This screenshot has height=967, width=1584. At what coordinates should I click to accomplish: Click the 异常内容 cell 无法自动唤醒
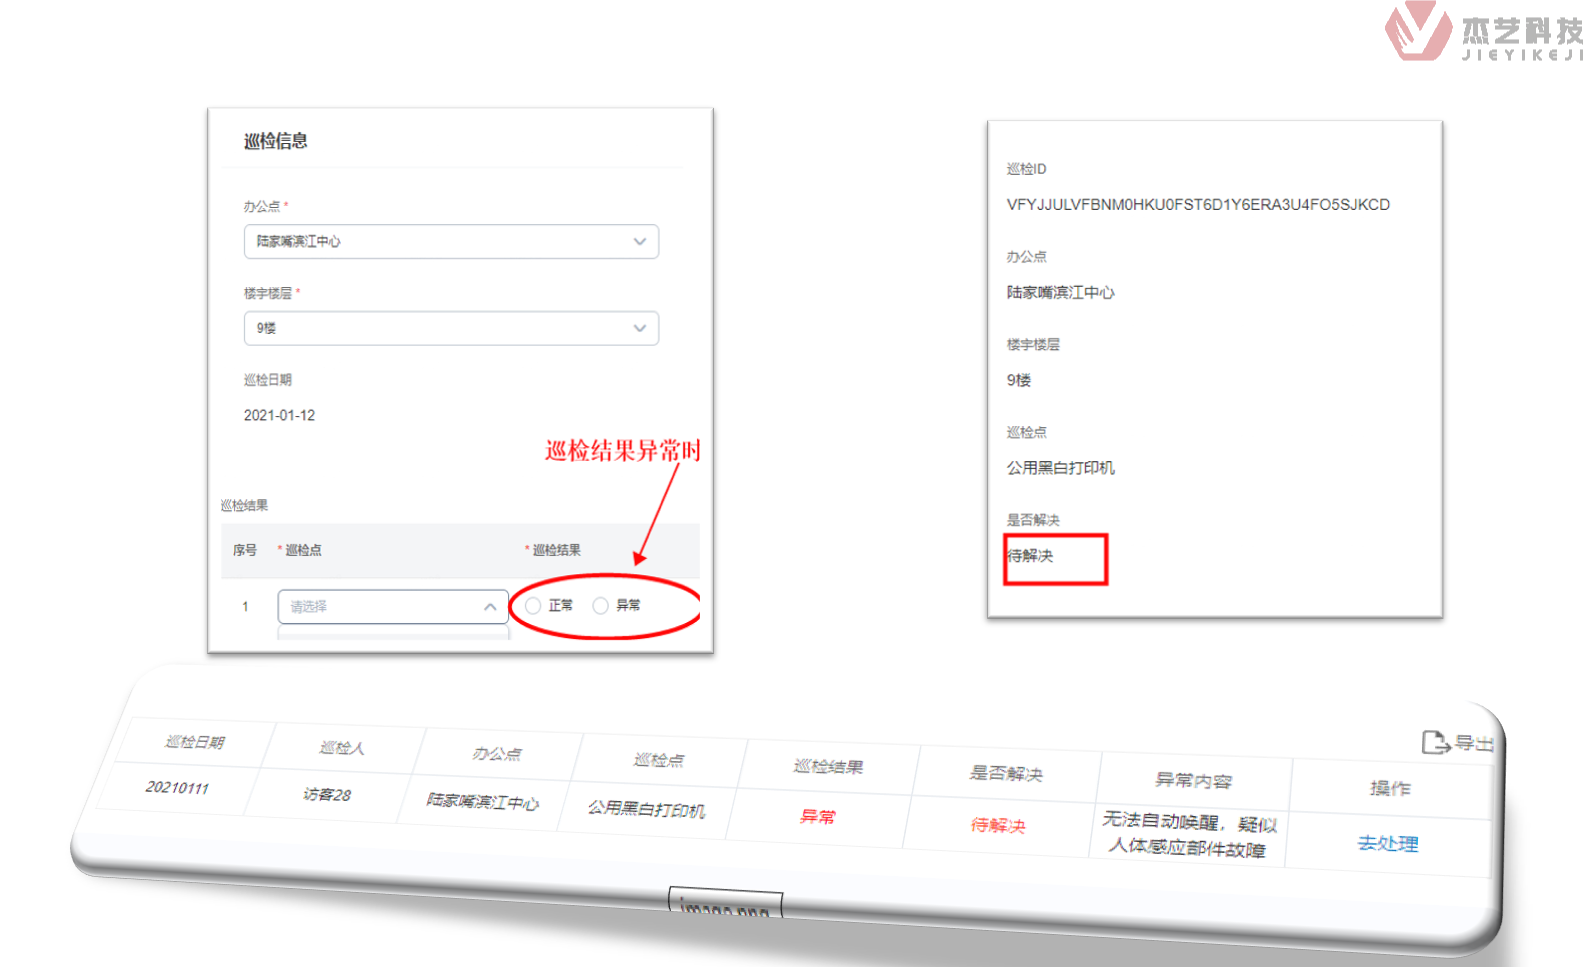[1188, 834]
